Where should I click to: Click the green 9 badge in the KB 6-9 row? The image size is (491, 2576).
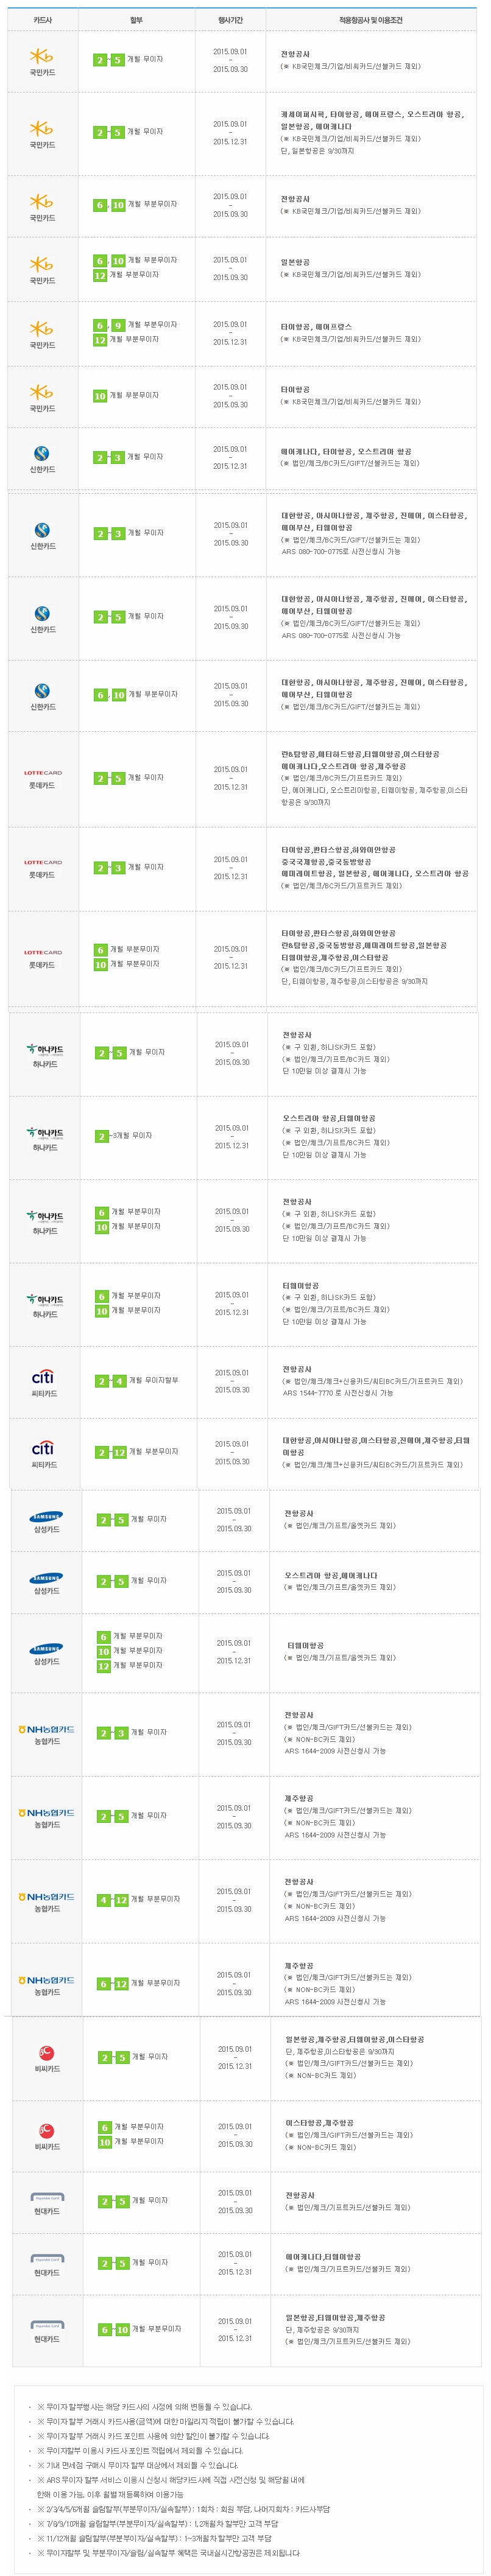click(x=117, y=326)
